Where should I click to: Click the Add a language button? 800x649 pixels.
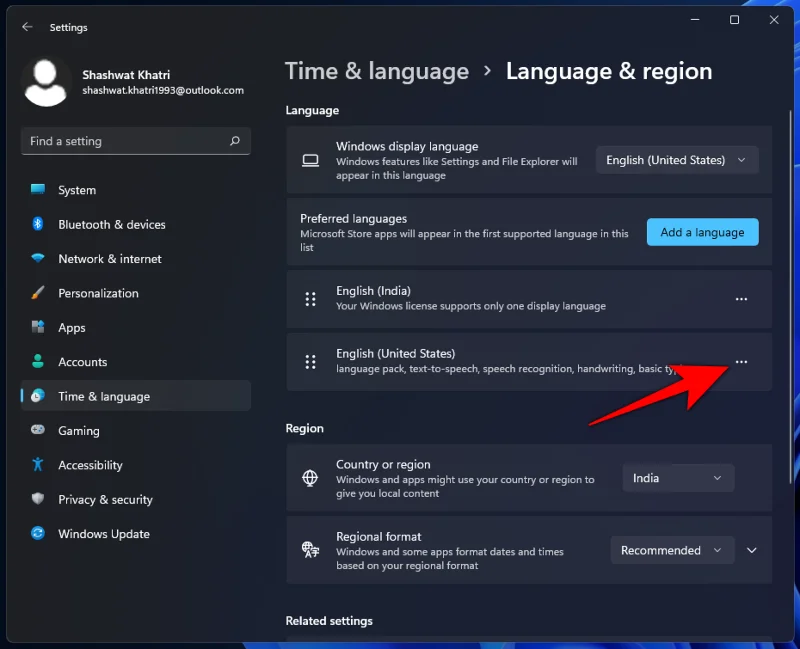click(702, 232)
